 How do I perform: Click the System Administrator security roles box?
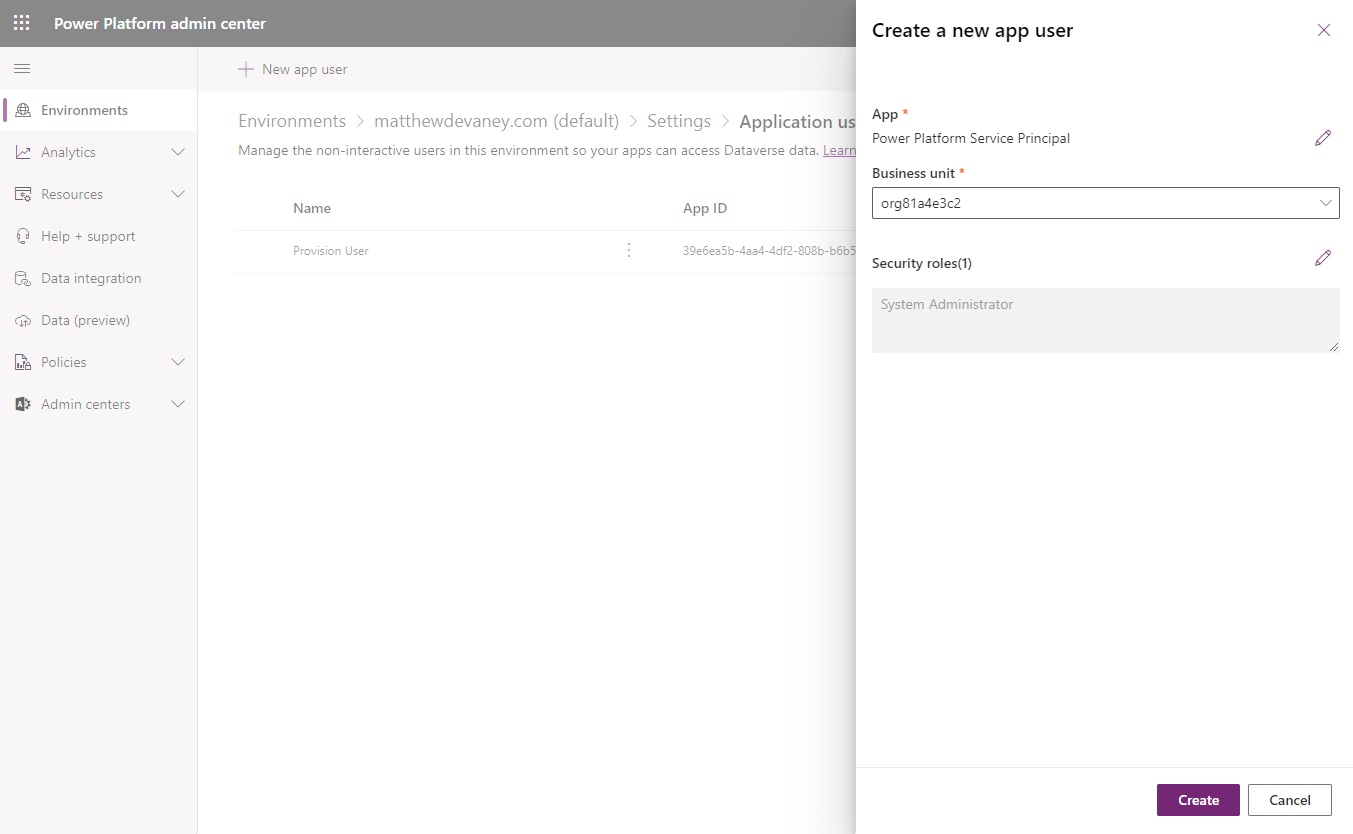1105,320
